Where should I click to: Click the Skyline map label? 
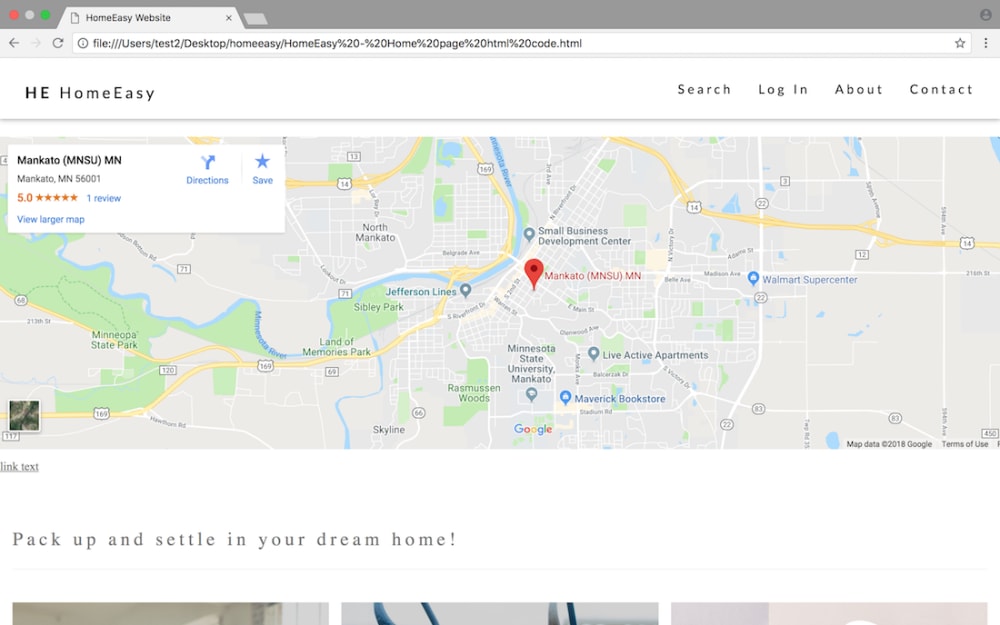tap(389, 430)
